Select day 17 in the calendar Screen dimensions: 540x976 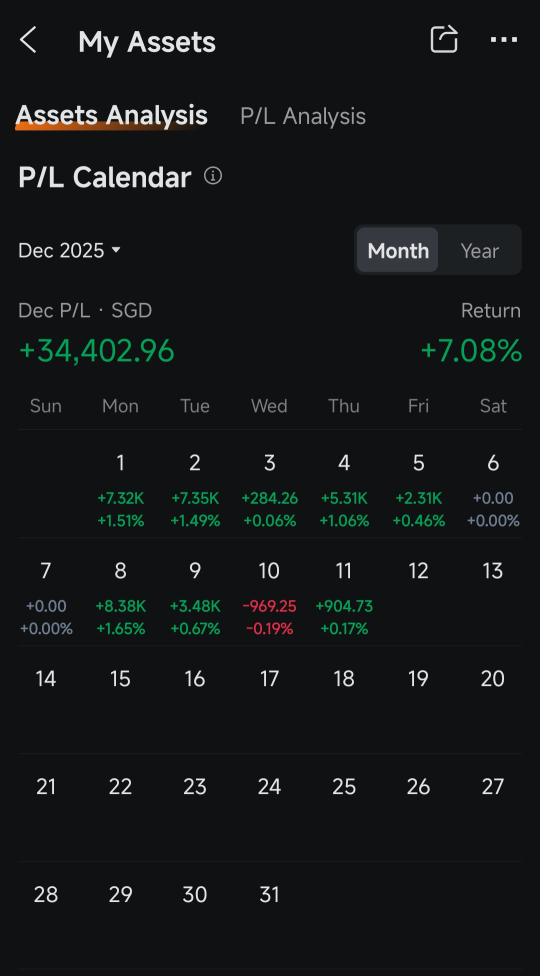click(x=269, y=678)
